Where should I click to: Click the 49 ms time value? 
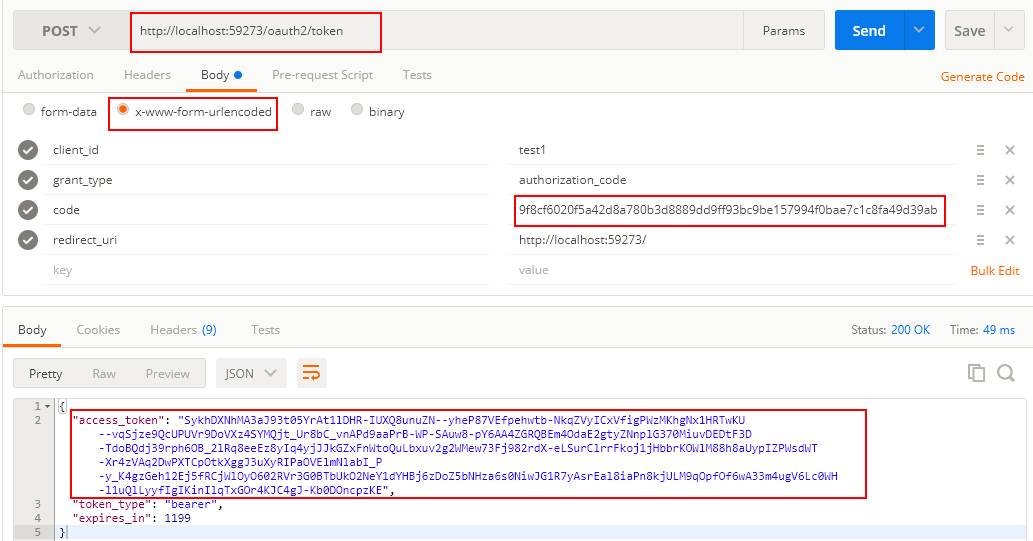[x=999, y=329]
